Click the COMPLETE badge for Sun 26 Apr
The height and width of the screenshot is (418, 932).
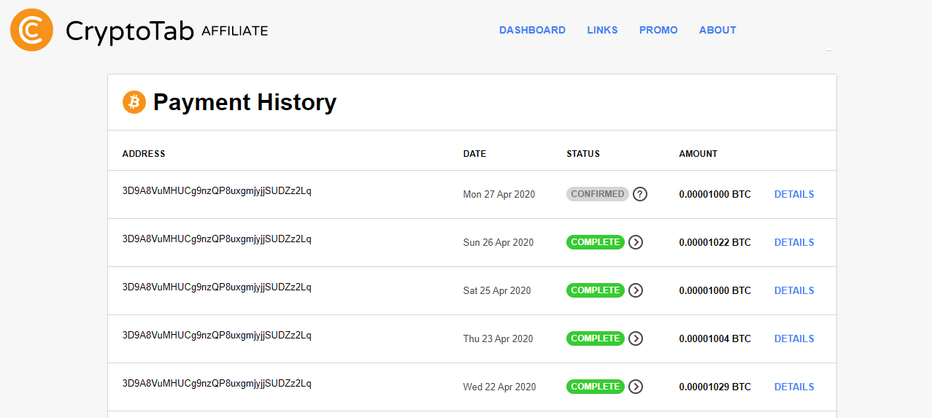[596, 242]
